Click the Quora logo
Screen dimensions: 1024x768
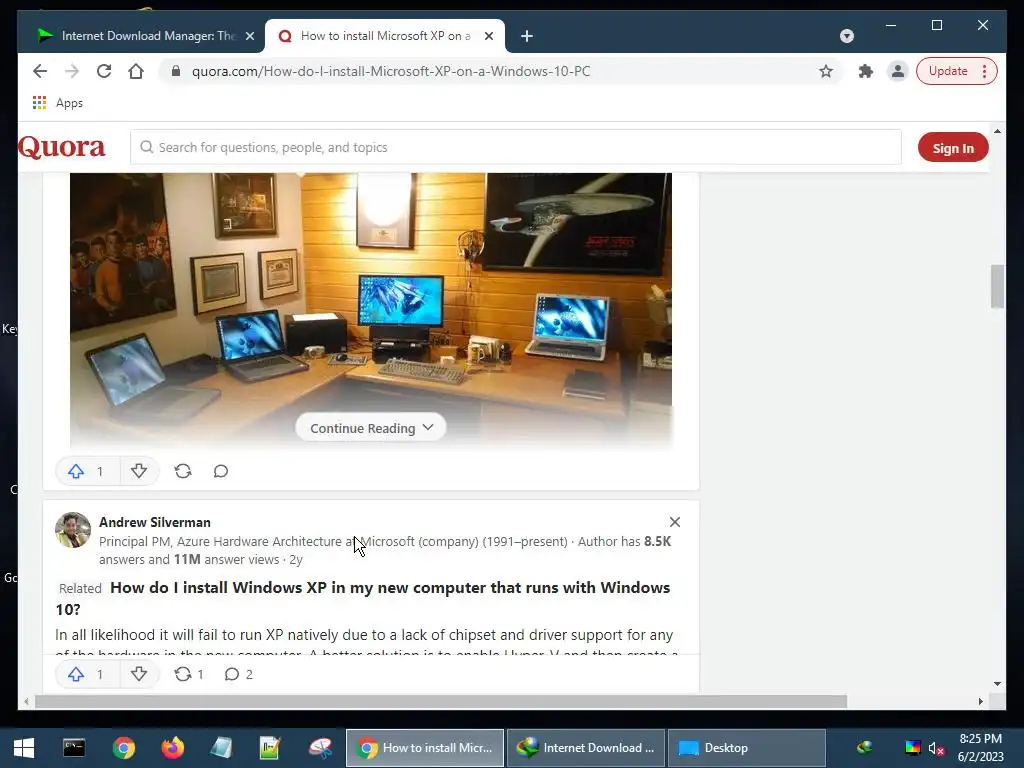tap(62, 147)
